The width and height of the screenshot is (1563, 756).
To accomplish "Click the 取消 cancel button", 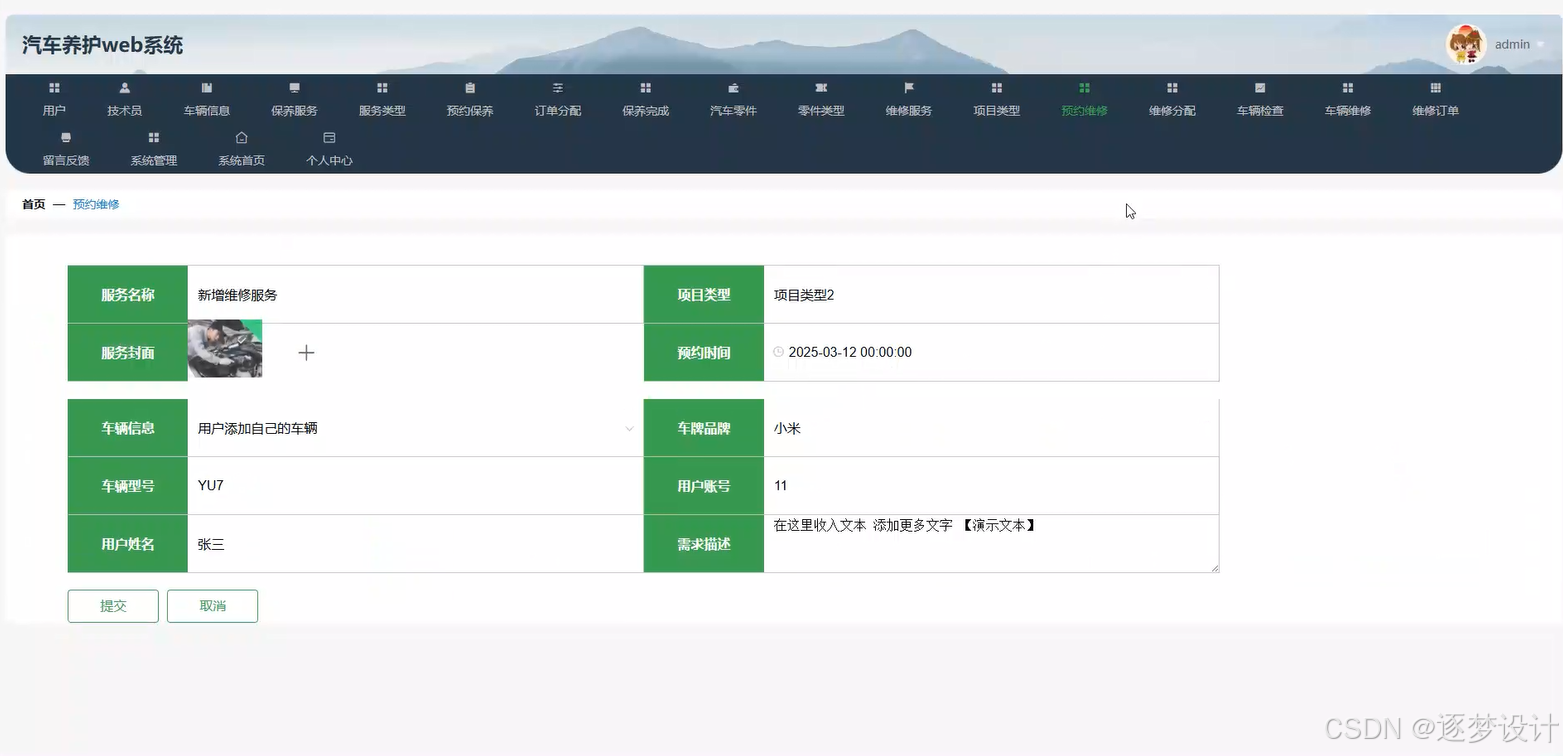I will click(212, 606).
